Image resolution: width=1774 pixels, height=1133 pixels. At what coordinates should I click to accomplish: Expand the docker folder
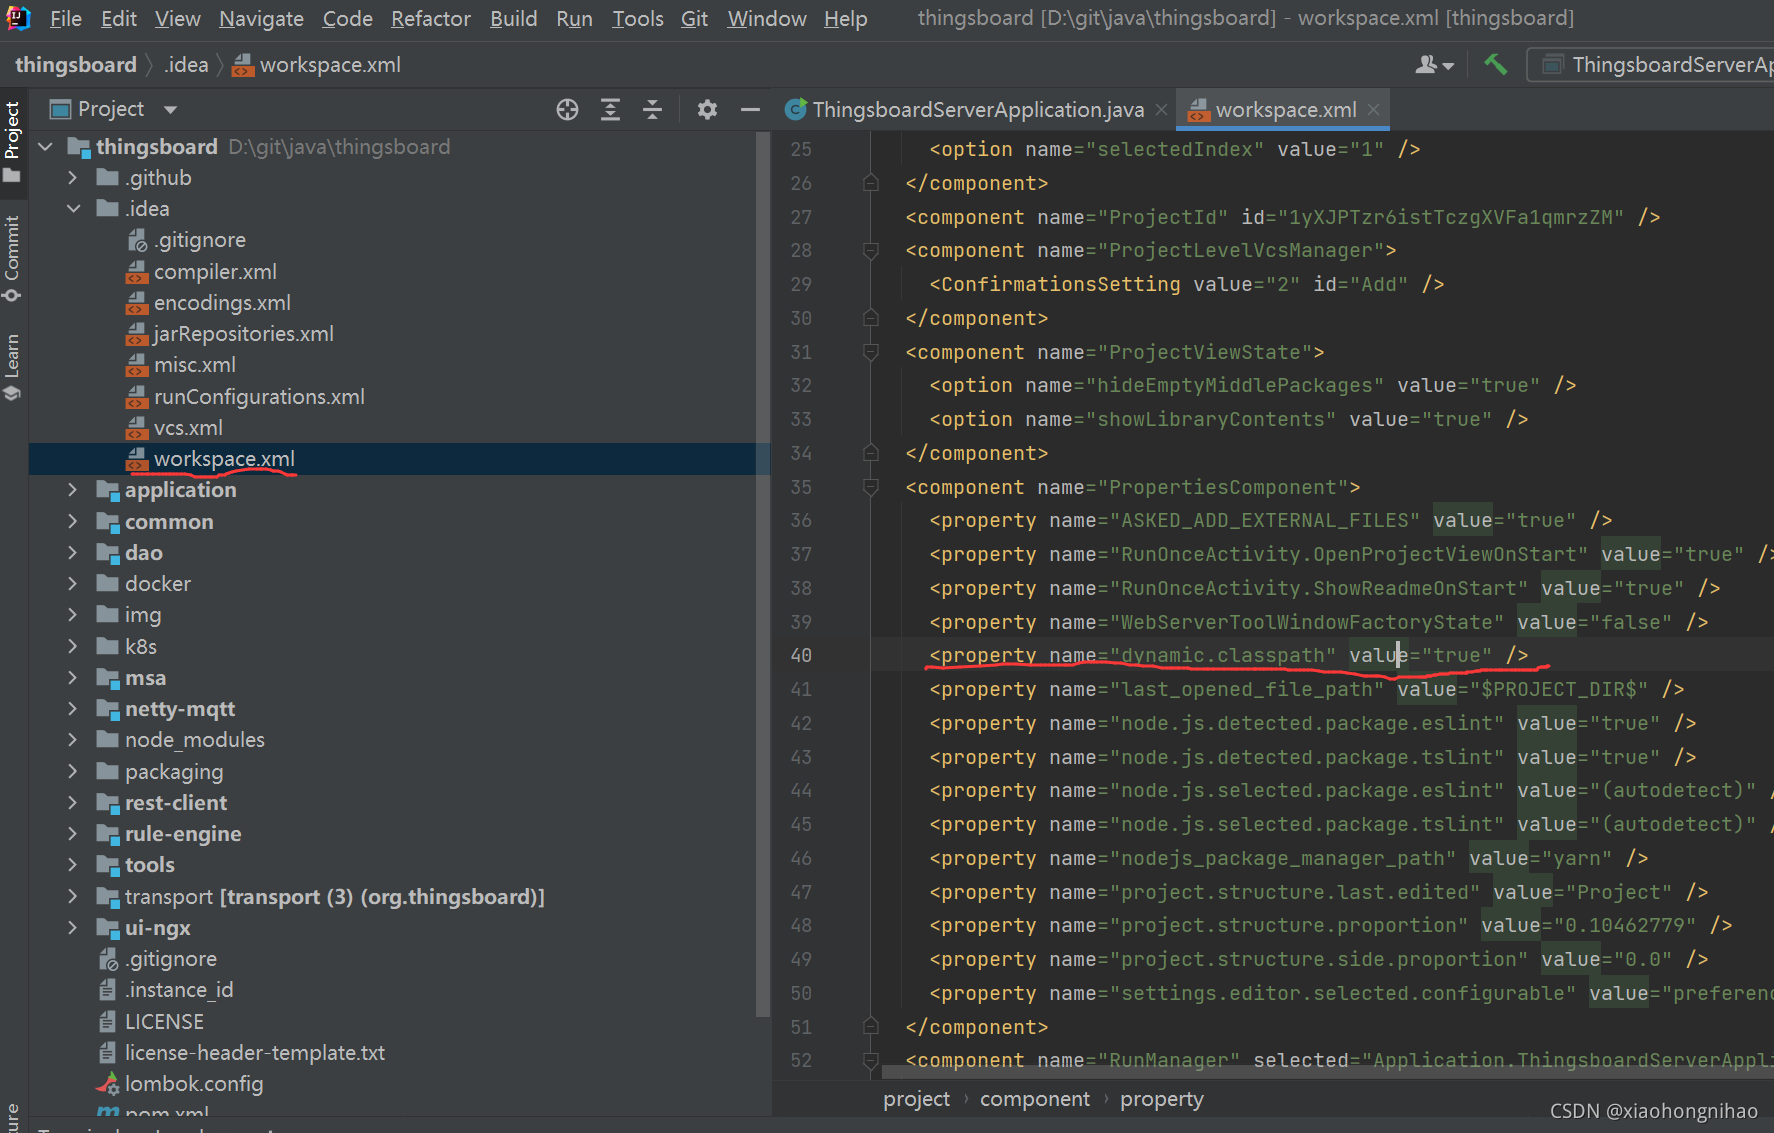pyautogui.click(x=72, y=584)
